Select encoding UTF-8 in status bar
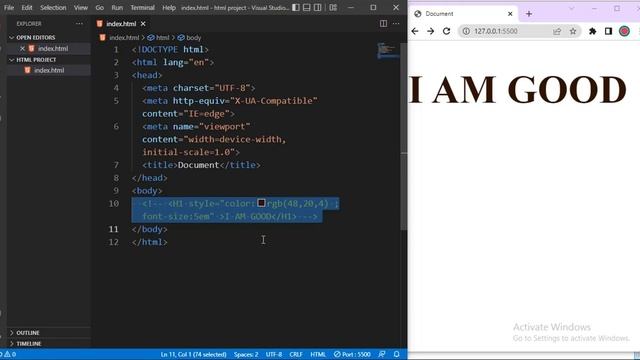The height and width of the screenshot is (360, 640). point(274,354)
